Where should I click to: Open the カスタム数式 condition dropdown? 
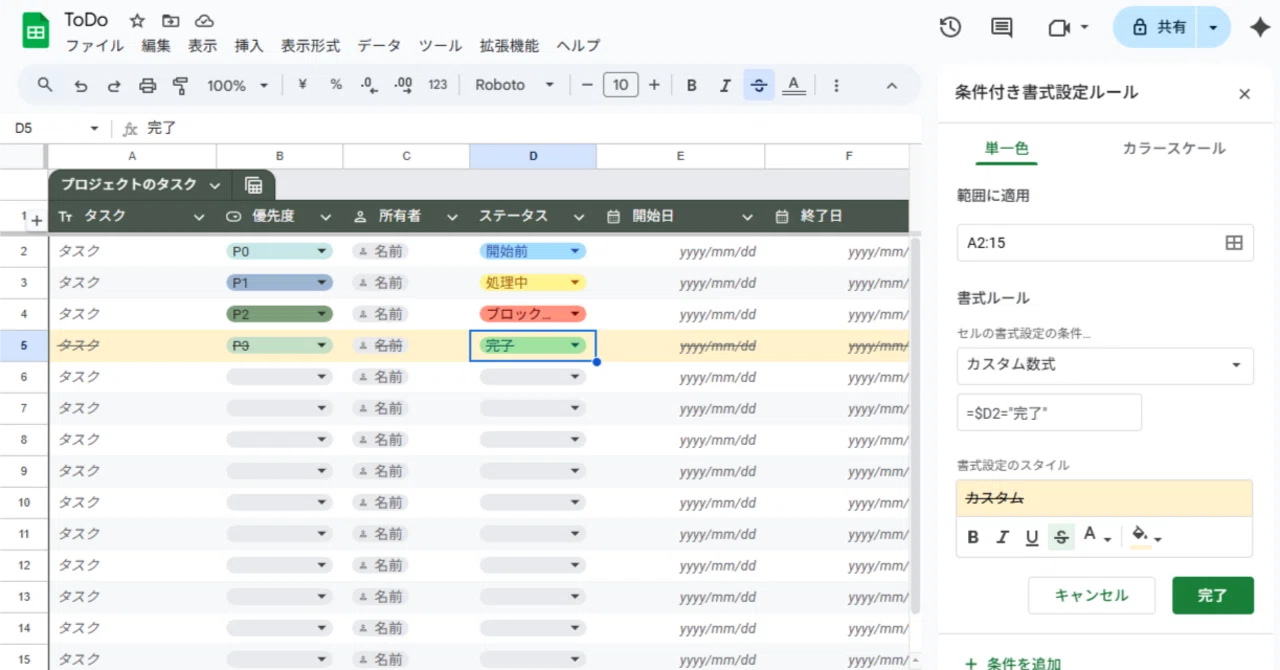(x=1105, y=365)
